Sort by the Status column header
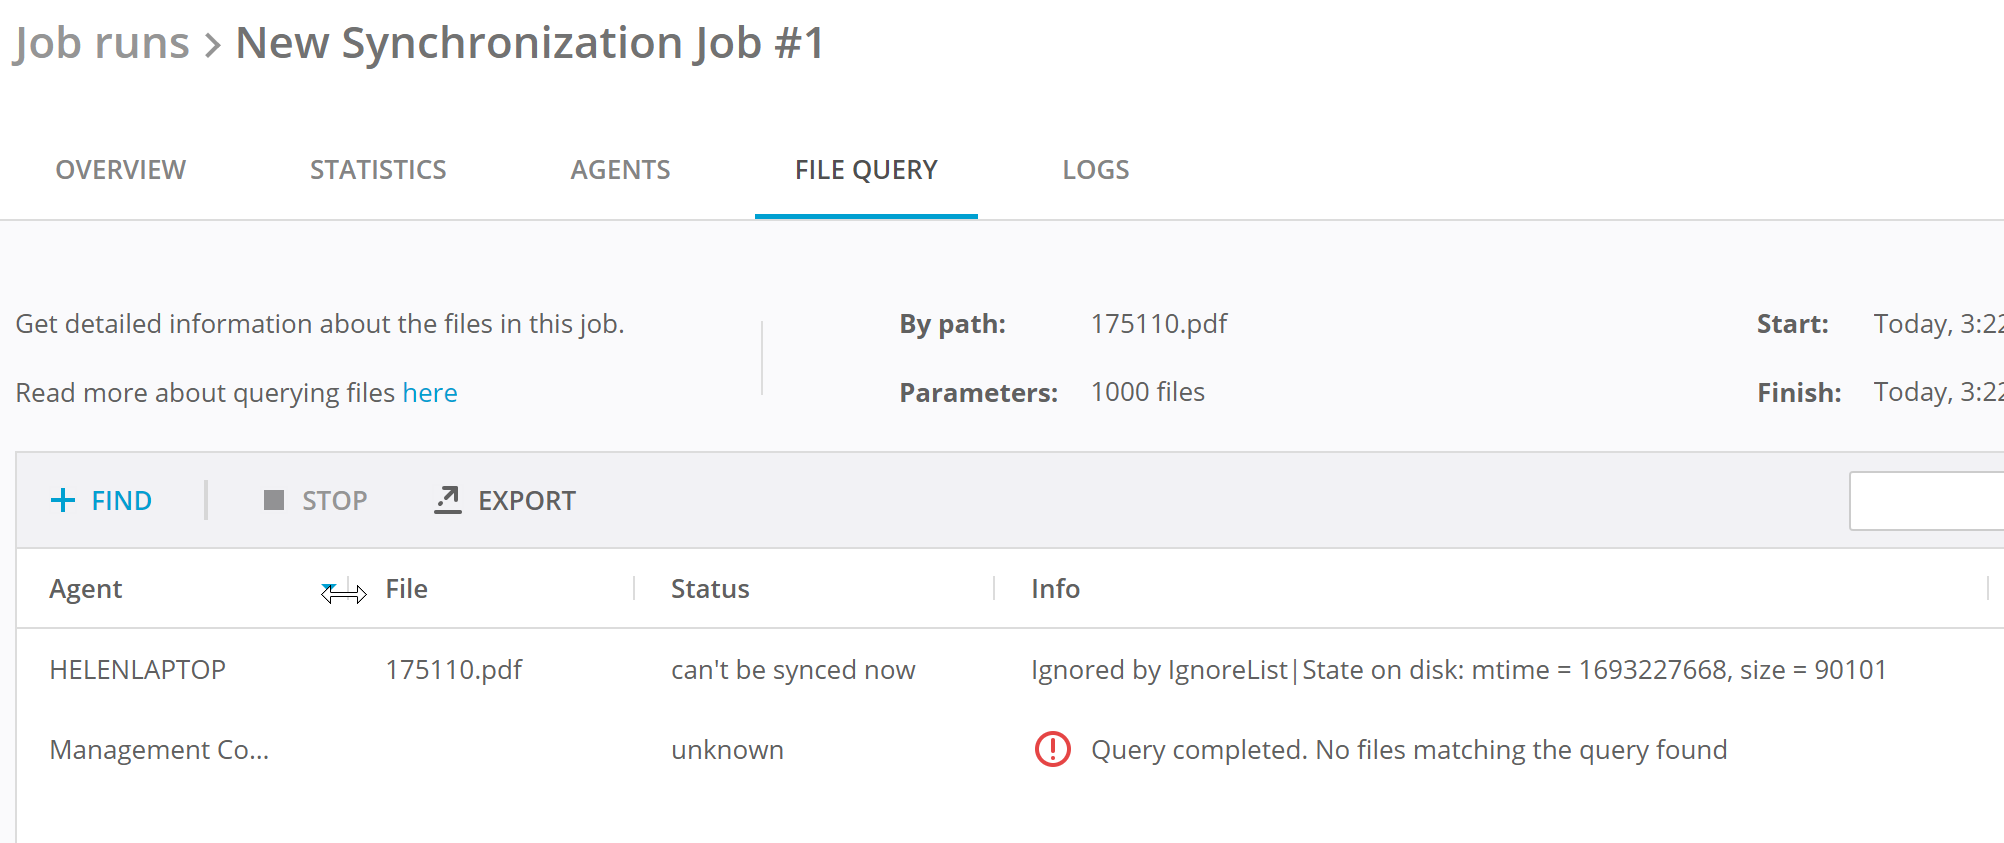This screenshot has width=2004, height=843. click(710, 589)
